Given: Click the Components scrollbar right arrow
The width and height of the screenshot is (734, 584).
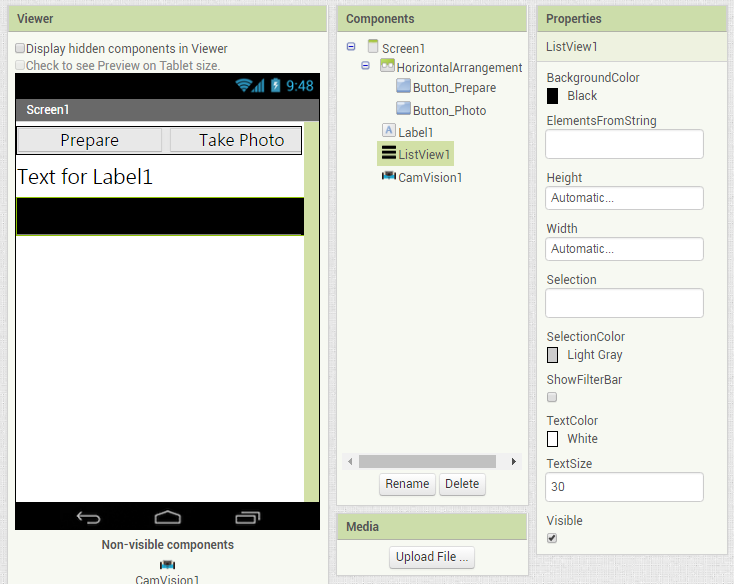Looking at the screenshot, I should (514, 461).
